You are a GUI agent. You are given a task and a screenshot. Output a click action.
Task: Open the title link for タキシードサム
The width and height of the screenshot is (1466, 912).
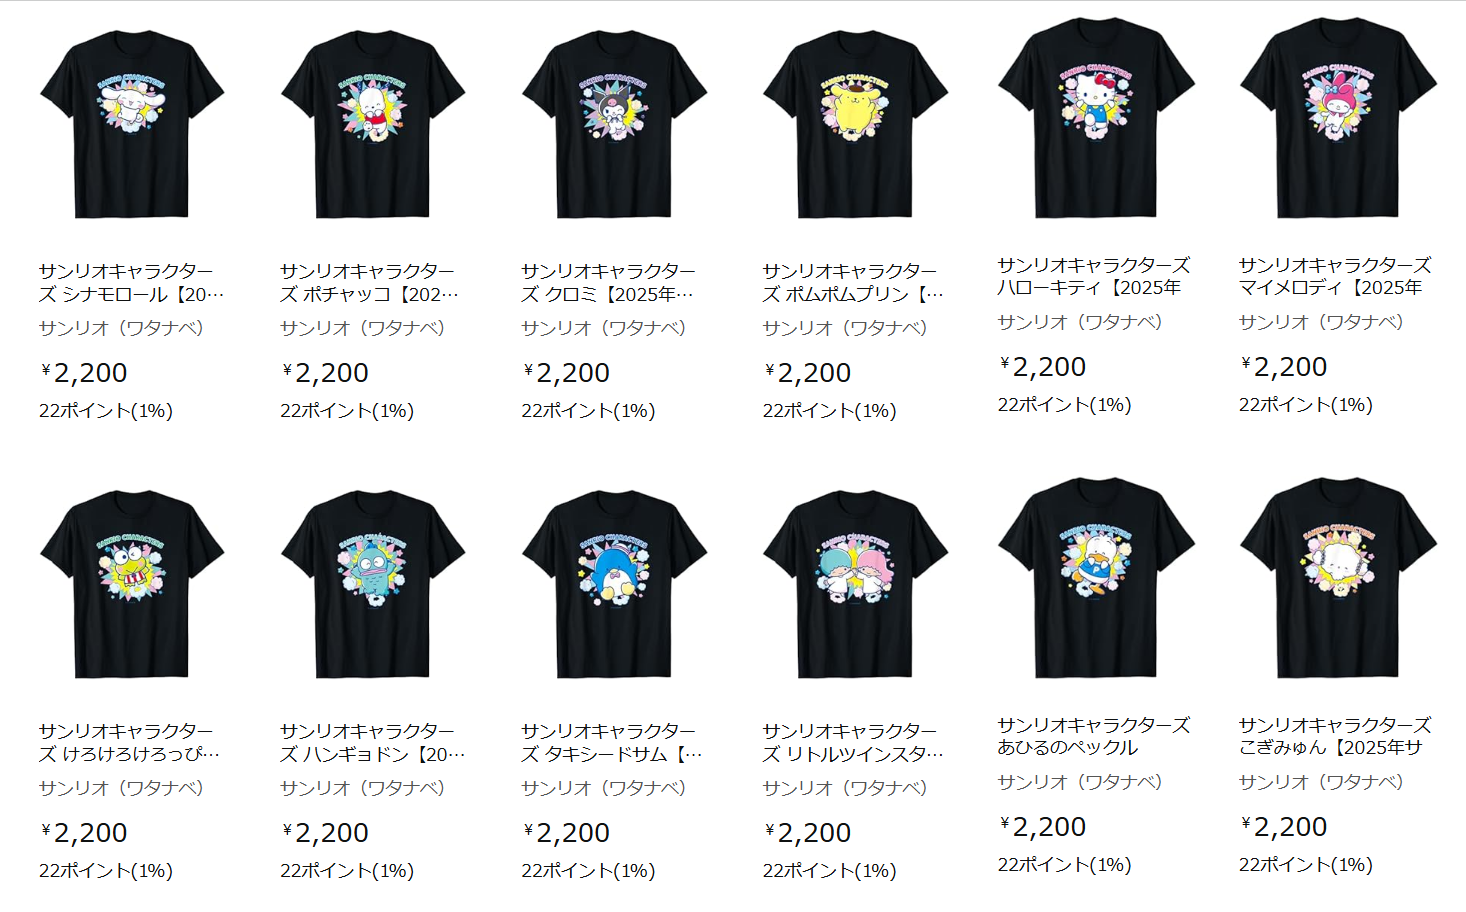click(x=612, y=743)
